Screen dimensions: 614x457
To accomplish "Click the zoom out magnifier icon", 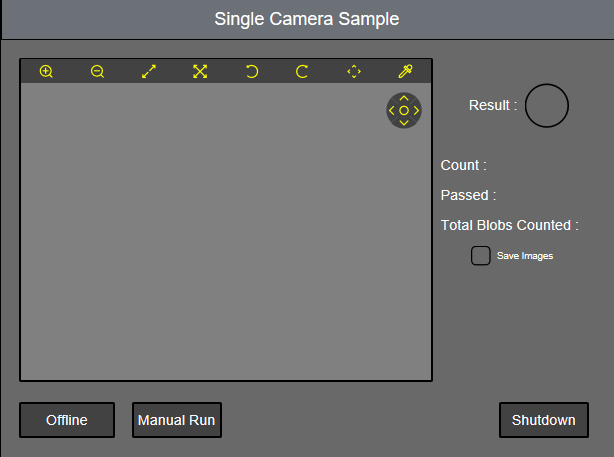I will (97, 72).
